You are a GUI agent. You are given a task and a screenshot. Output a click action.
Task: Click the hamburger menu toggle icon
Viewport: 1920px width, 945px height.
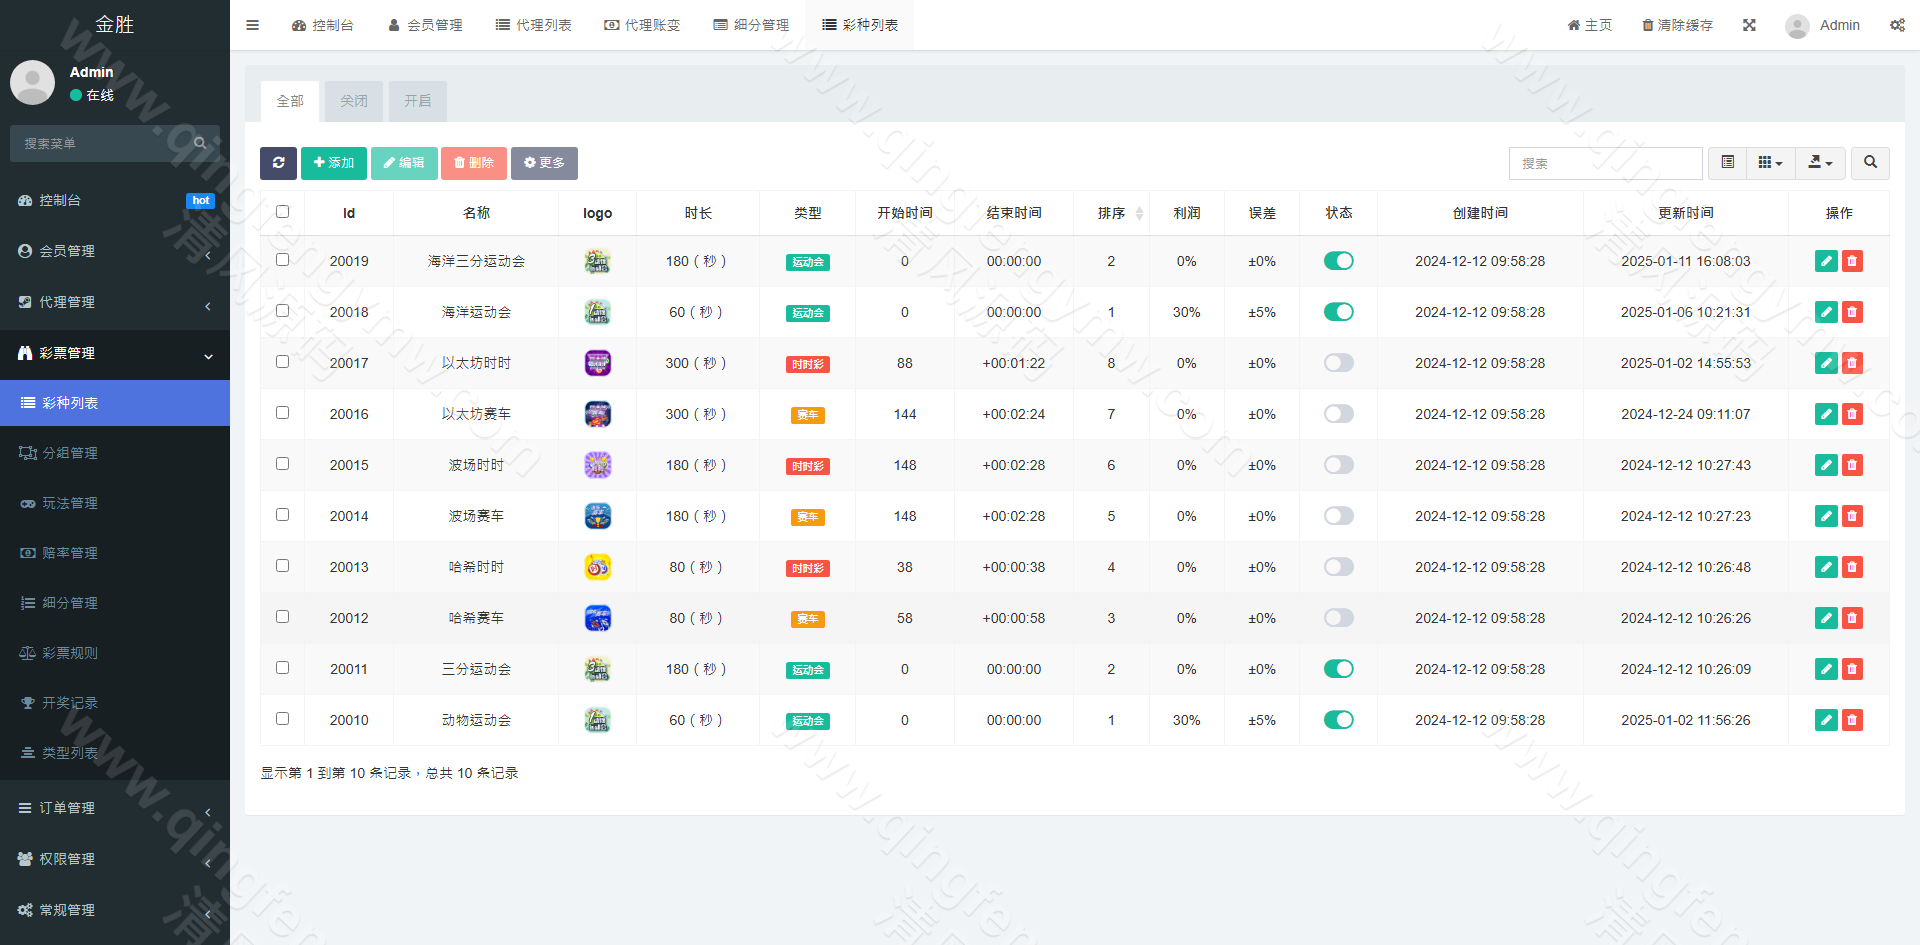pyautogui.click(x=252, y=25)
